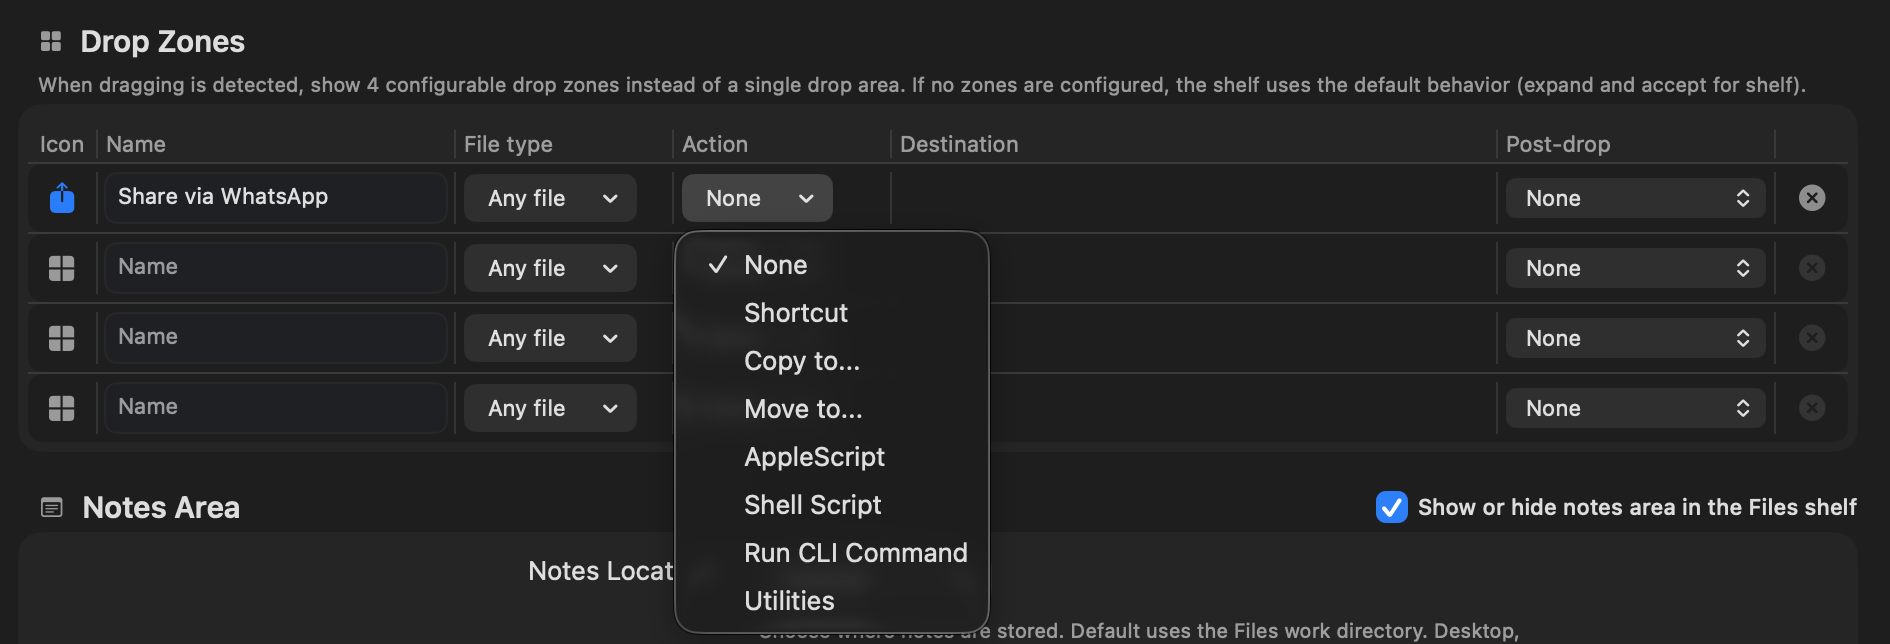The width and height of the screenshot is (1890, 644).
Task: Open the Any file dropdown for Share via WhatsApp
Action: (549, 198)
